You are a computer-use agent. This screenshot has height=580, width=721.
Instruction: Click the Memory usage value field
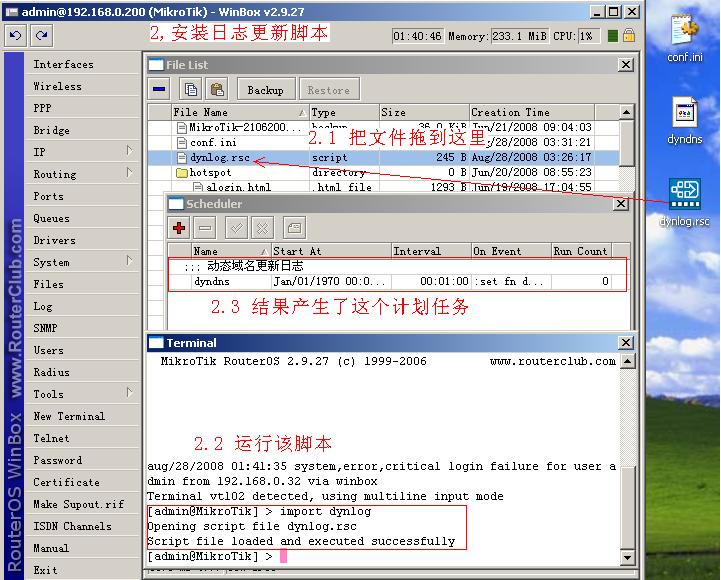click(519, 36)
